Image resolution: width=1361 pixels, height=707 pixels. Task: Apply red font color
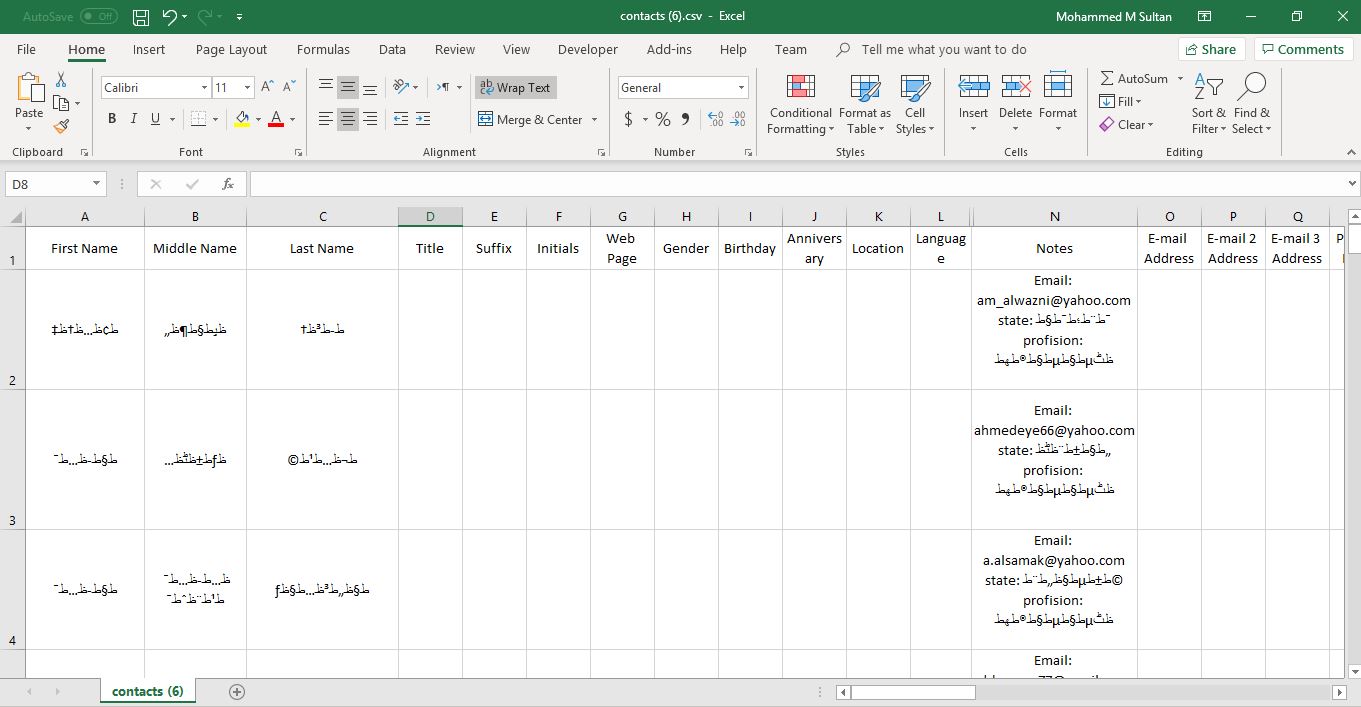(276, 119)
